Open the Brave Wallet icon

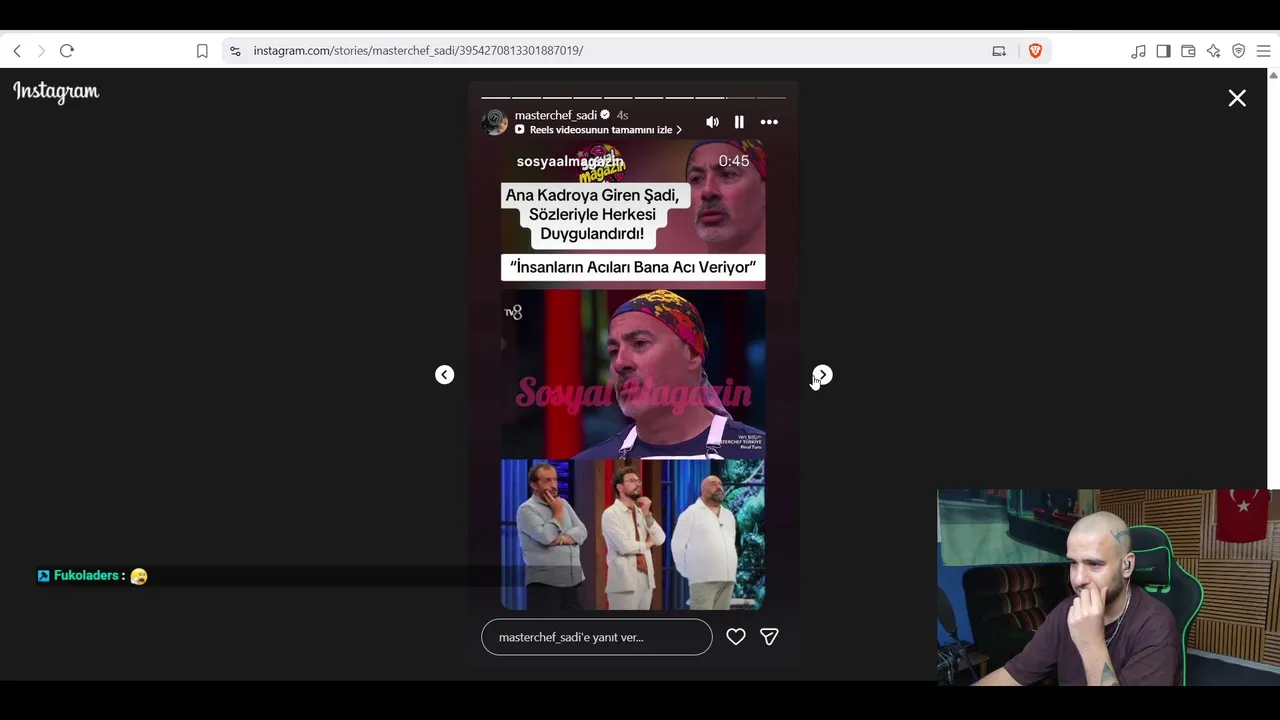click(x=1188, y=51)
